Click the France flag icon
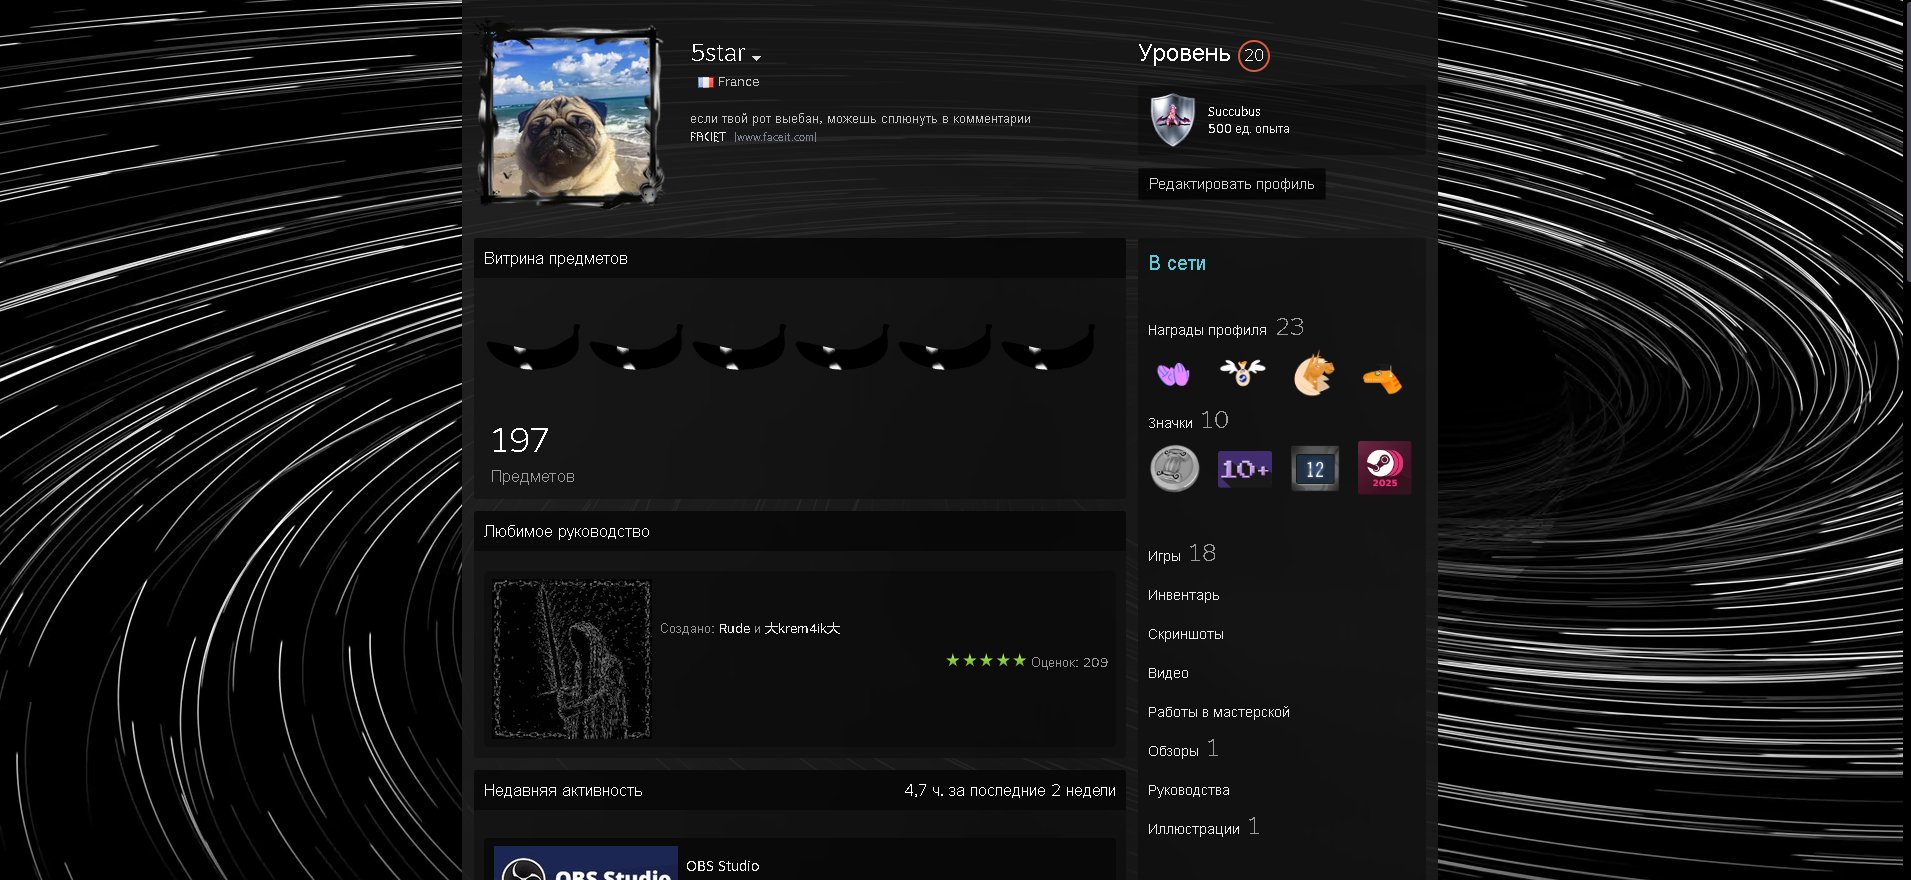1911x880 pixels. 705,82
